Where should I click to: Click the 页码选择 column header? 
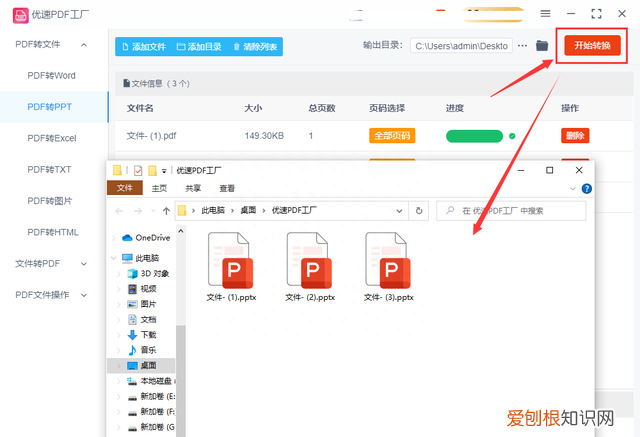tap(387, 108)
